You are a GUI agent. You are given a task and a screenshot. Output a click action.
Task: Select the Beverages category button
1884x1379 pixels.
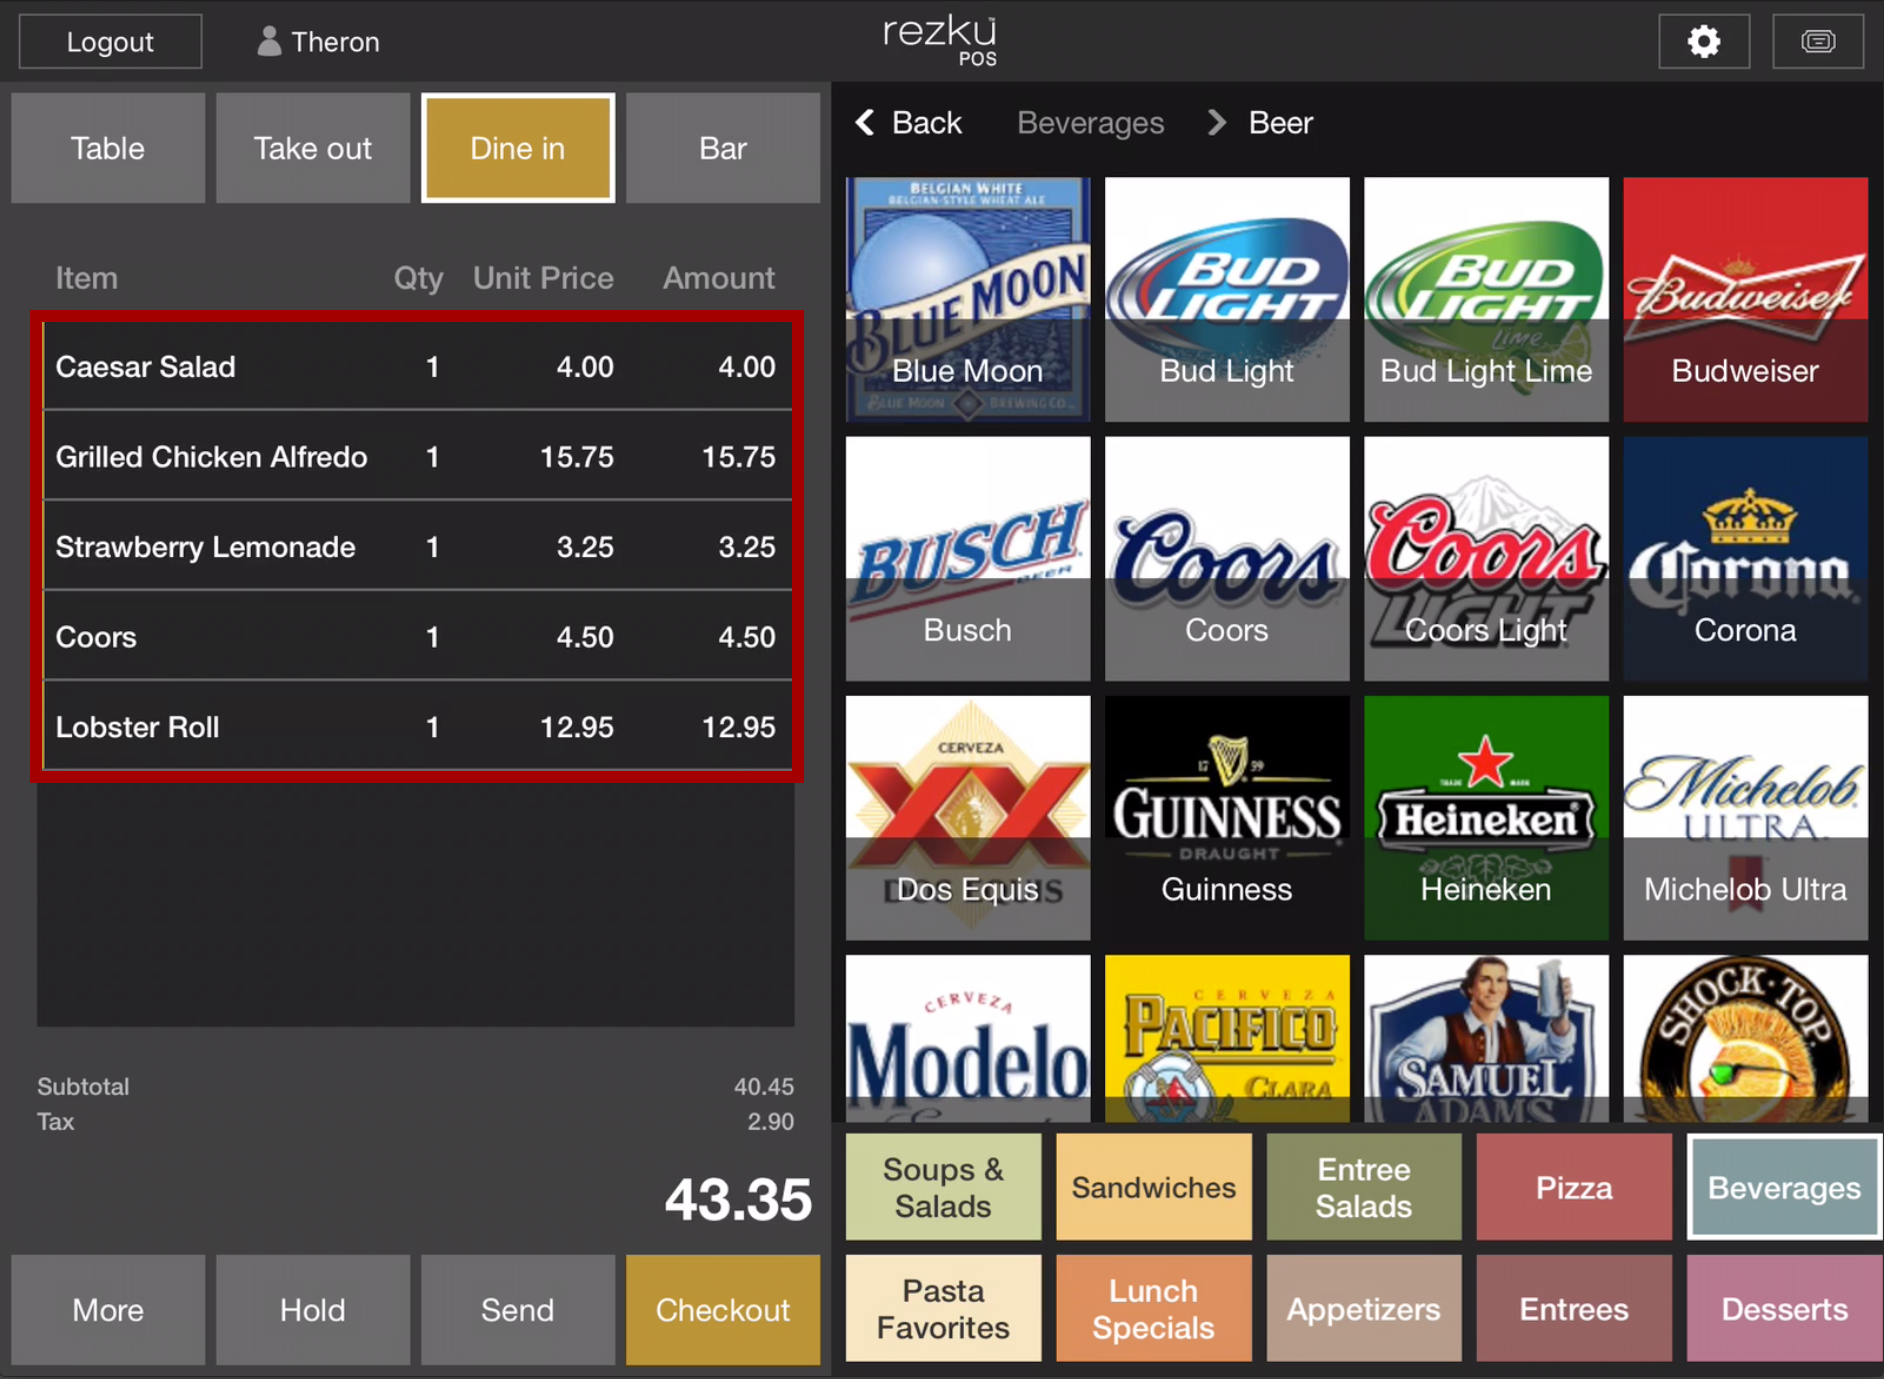(x=1785, y=1187)
